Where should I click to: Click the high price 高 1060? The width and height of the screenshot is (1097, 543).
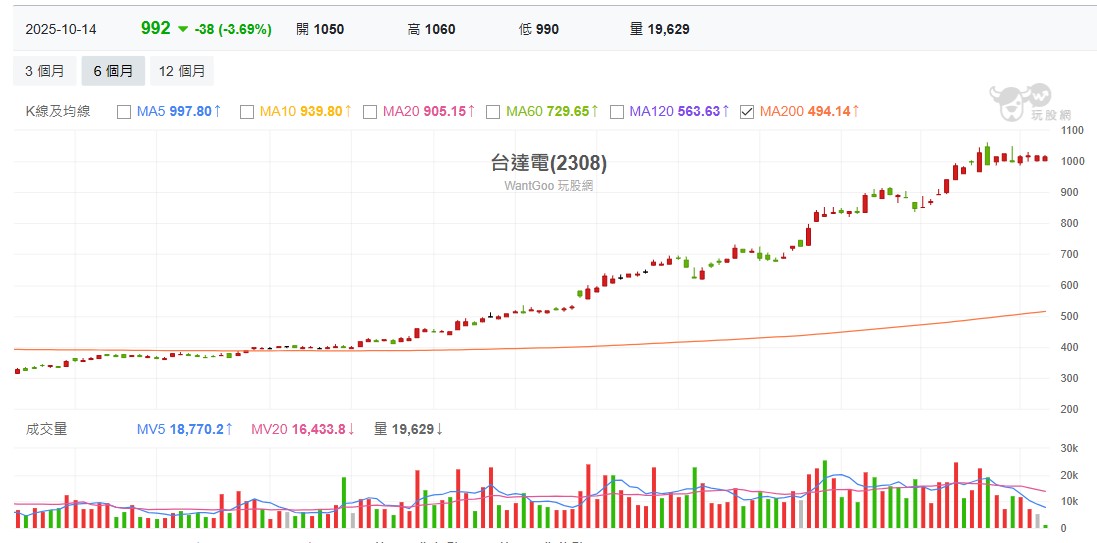coord(431,29)
